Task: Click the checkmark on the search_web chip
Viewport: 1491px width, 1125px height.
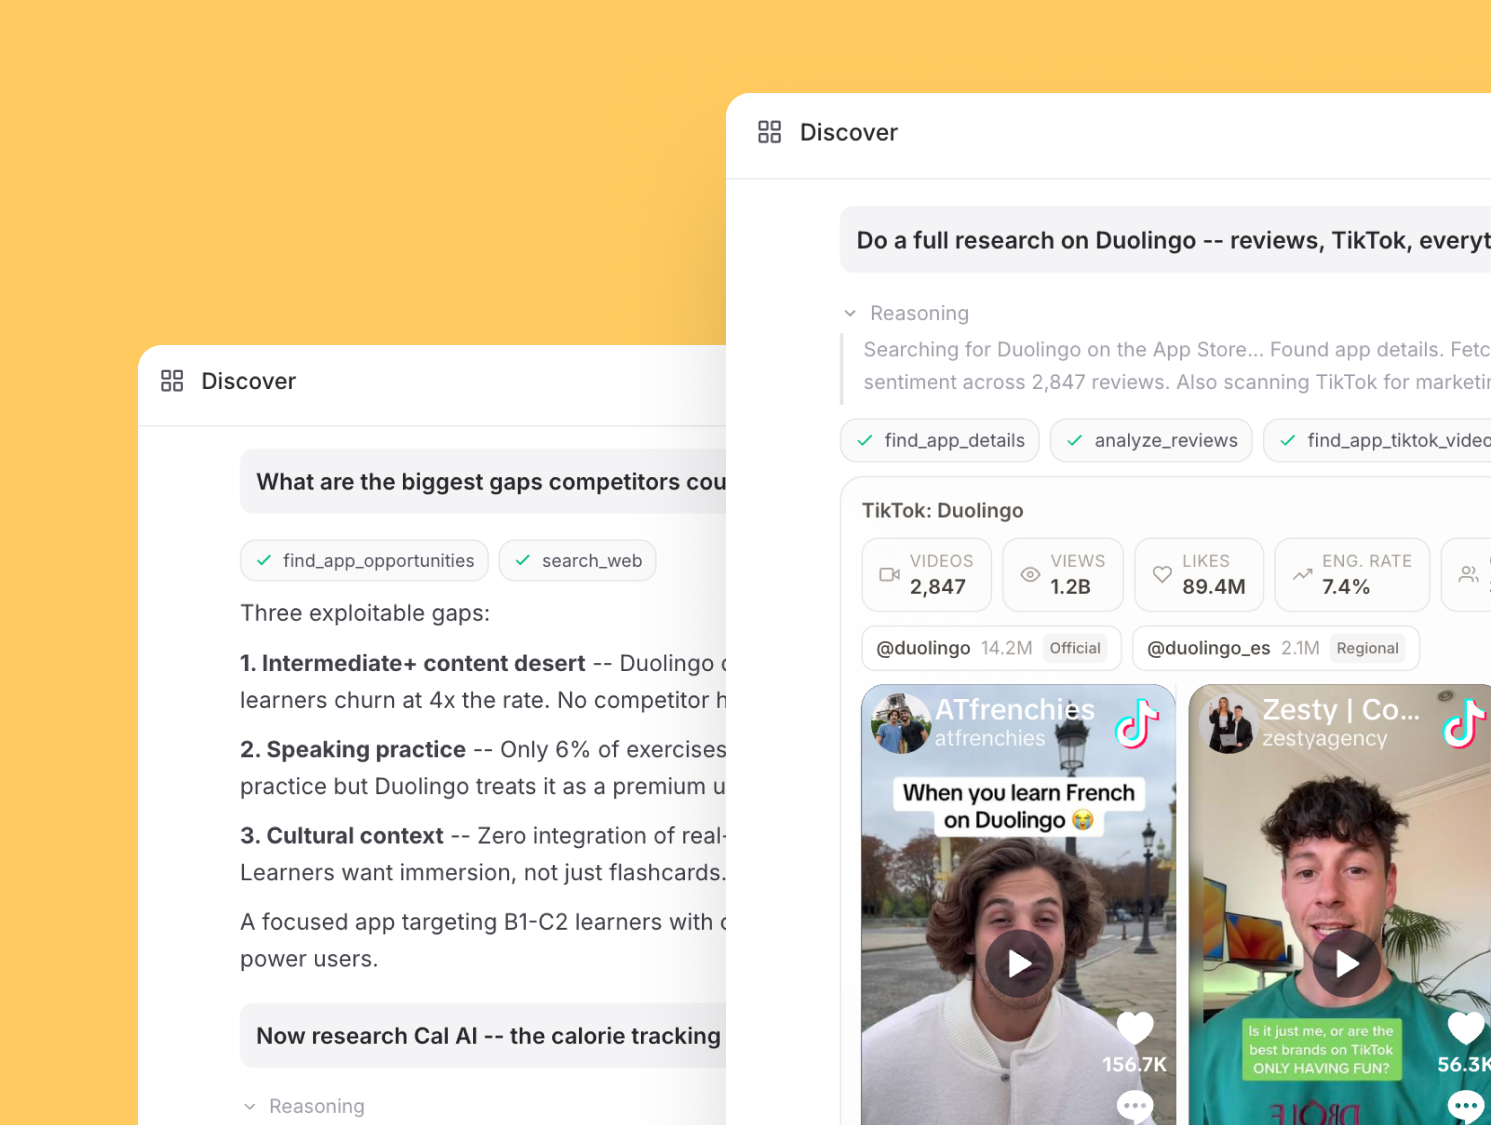Action: pyautogui.click(x=521, y=560)
